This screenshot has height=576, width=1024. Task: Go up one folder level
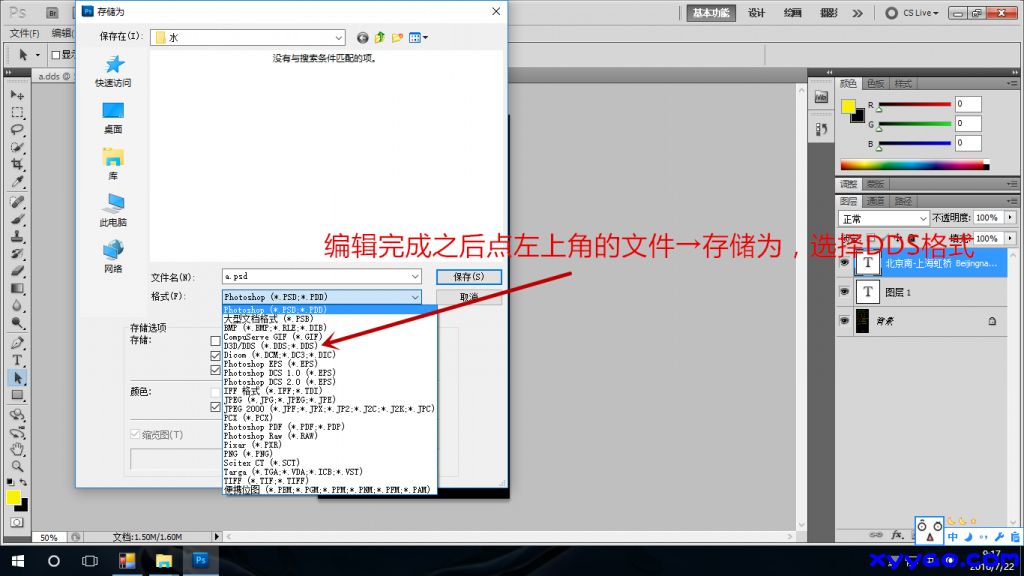(380, 37)
